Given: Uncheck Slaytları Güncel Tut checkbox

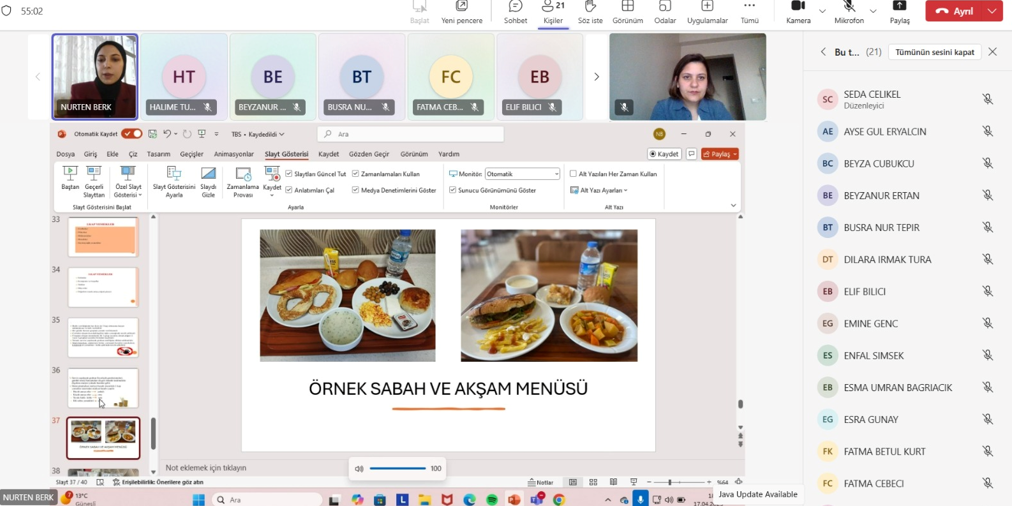Looking at the screenshot, I should (x=289, y=174).
